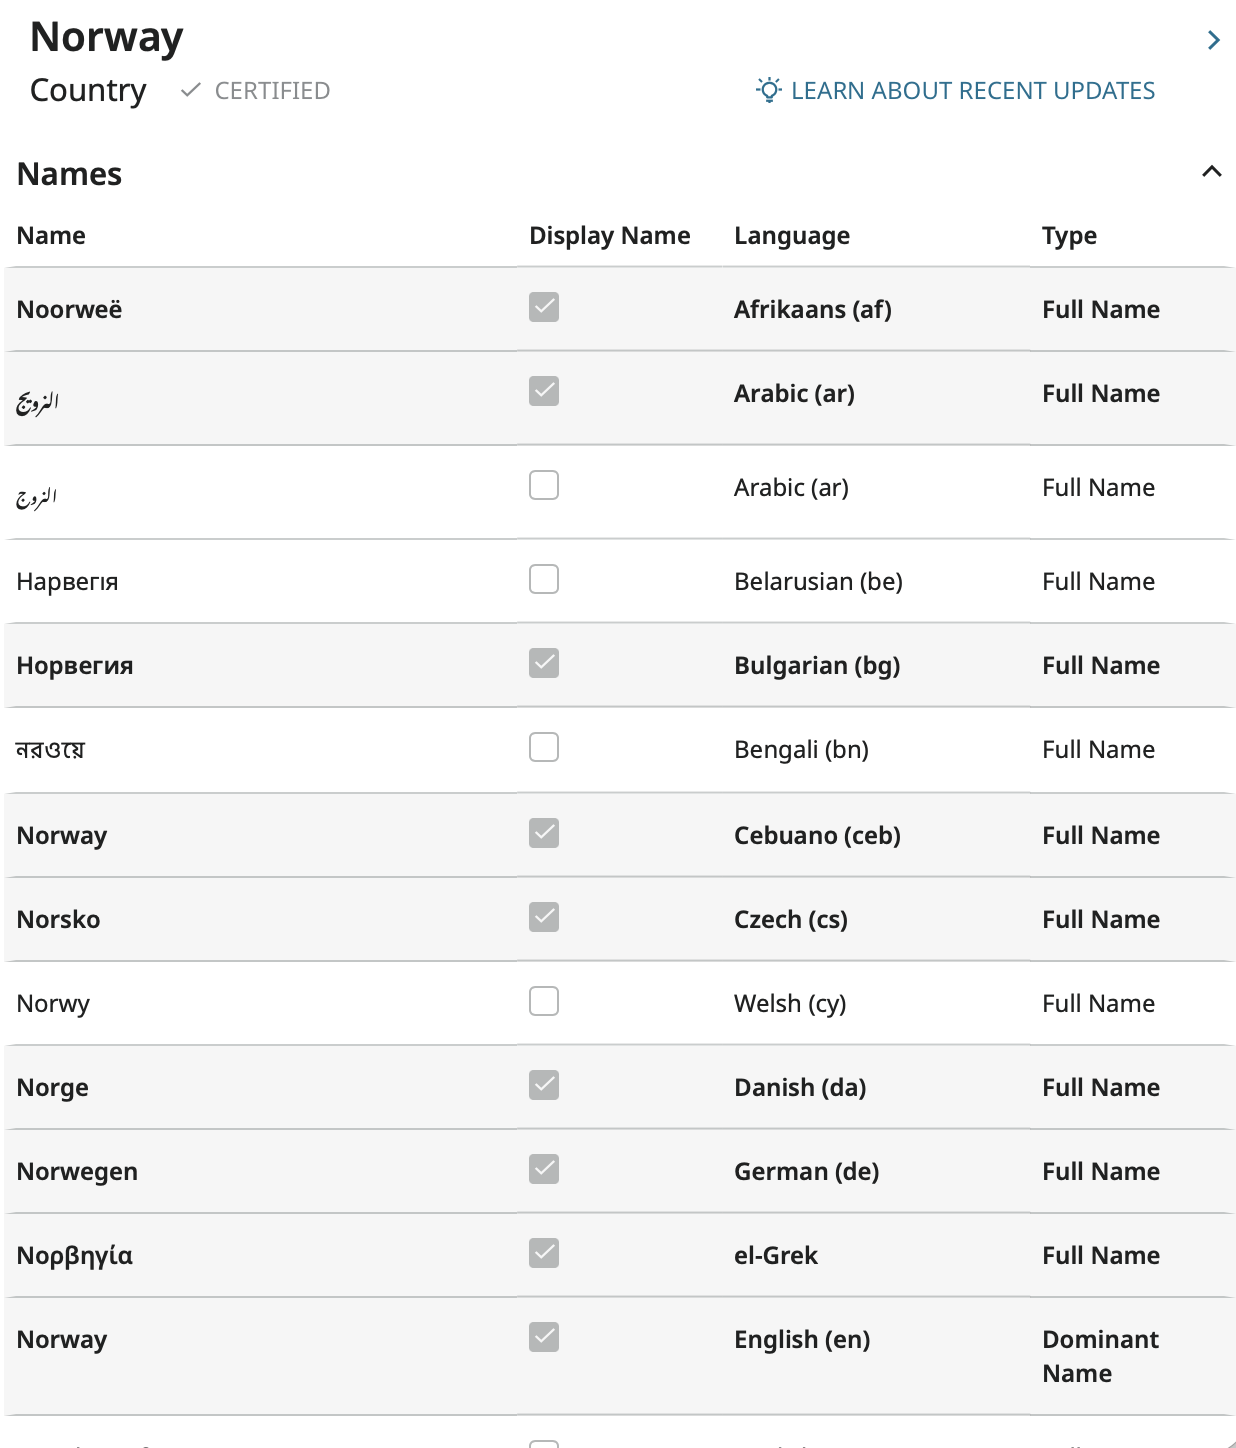Image resolution: width=1236 pixels, height=1448 pixels.
Task: Enable display name for Belarusian Нарвегія
Action: (x=544, y=579)
